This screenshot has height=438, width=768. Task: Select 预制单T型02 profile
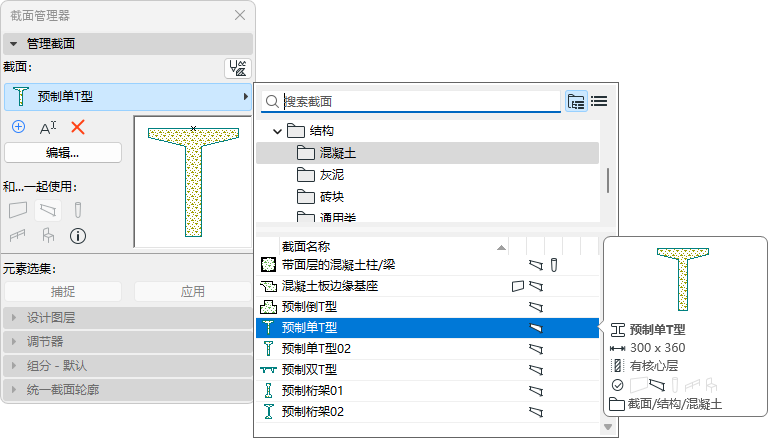[427, 349]
